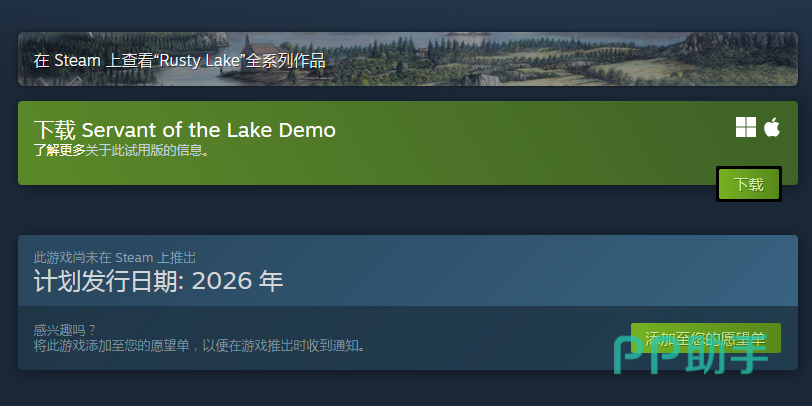Click the "计划发行日期: 2026 年" release date text

pyautogui.click(x=158, y=281)
